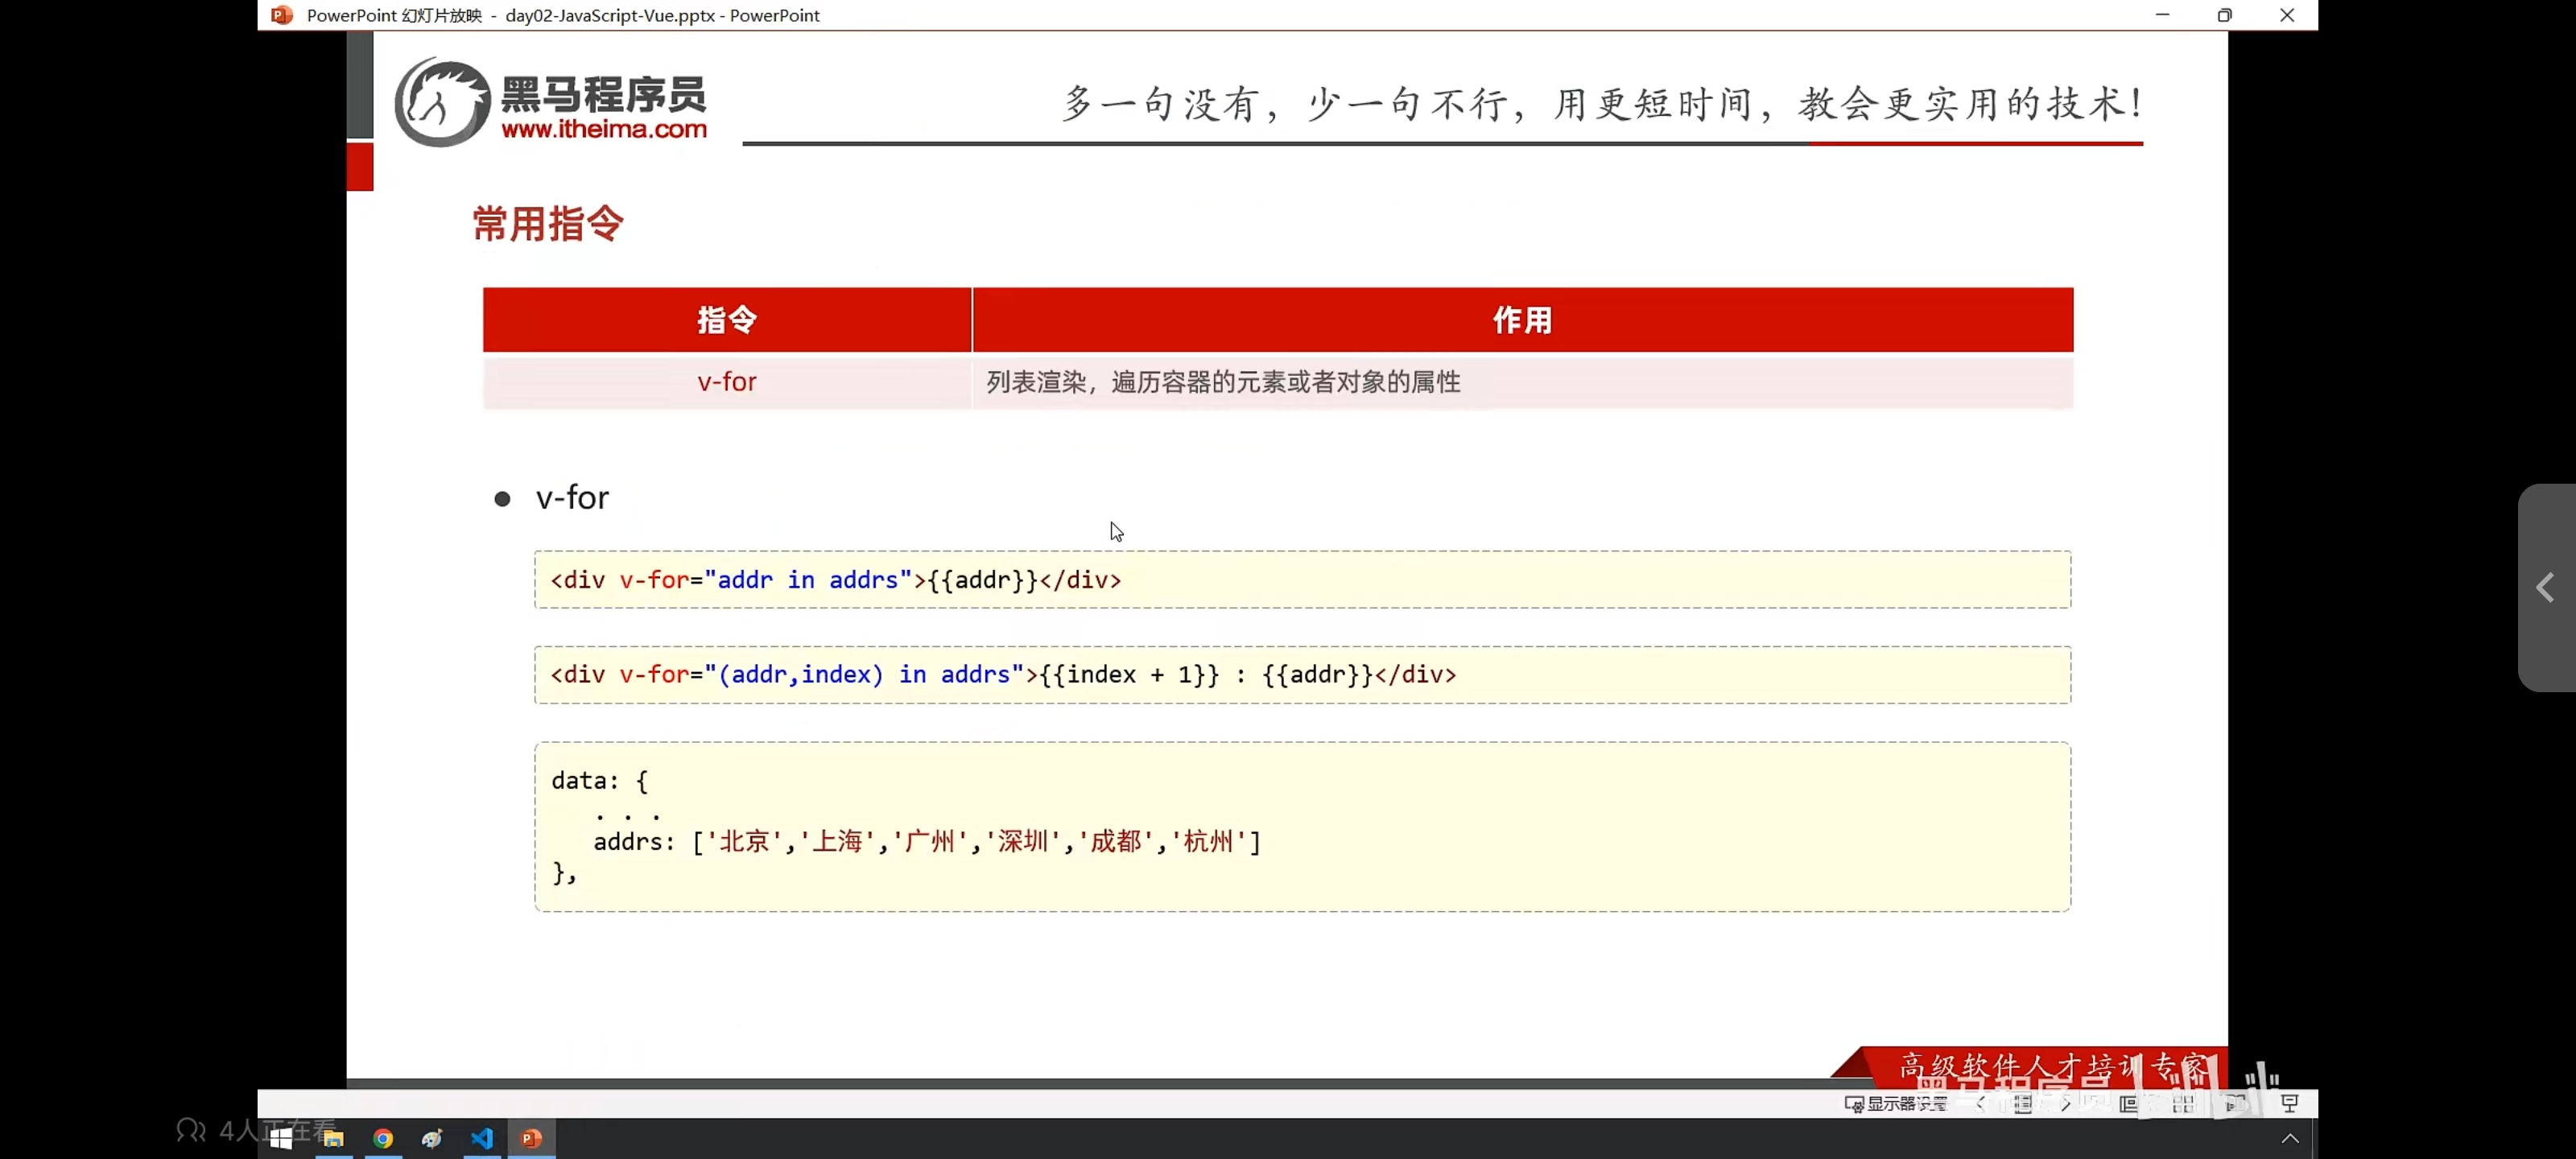This screenshot has height=1159, width=2576.
Task: Click the slogan text '多一句没有'
Action: pos(1160,103)
